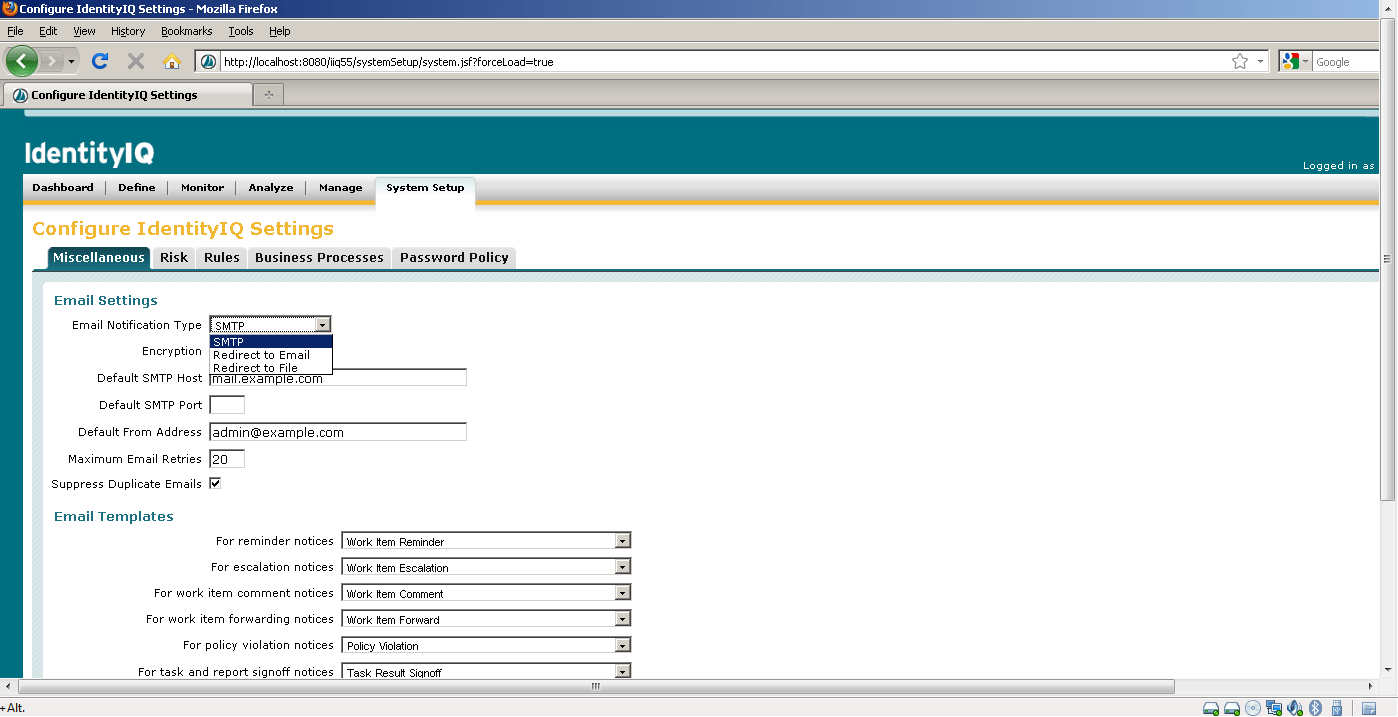The height and width of the screenshot is (717, 1398).
Task: Open the Define navigation tab
Action: (137, 187)
